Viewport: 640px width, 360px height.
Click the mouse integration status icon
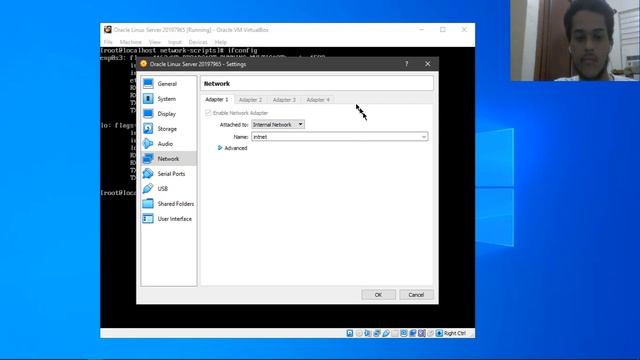(x=430, y=333)
